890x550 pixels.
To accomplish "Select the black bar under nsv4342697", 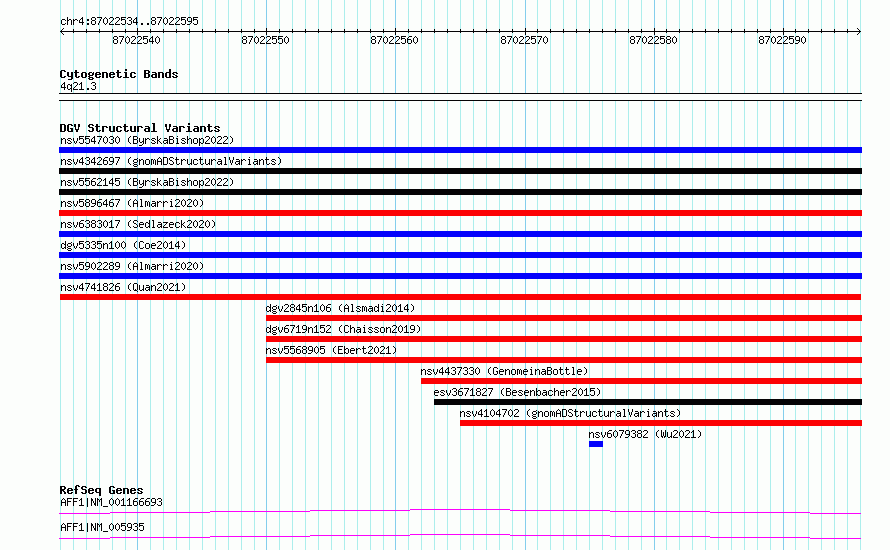I will coord(460,171).
